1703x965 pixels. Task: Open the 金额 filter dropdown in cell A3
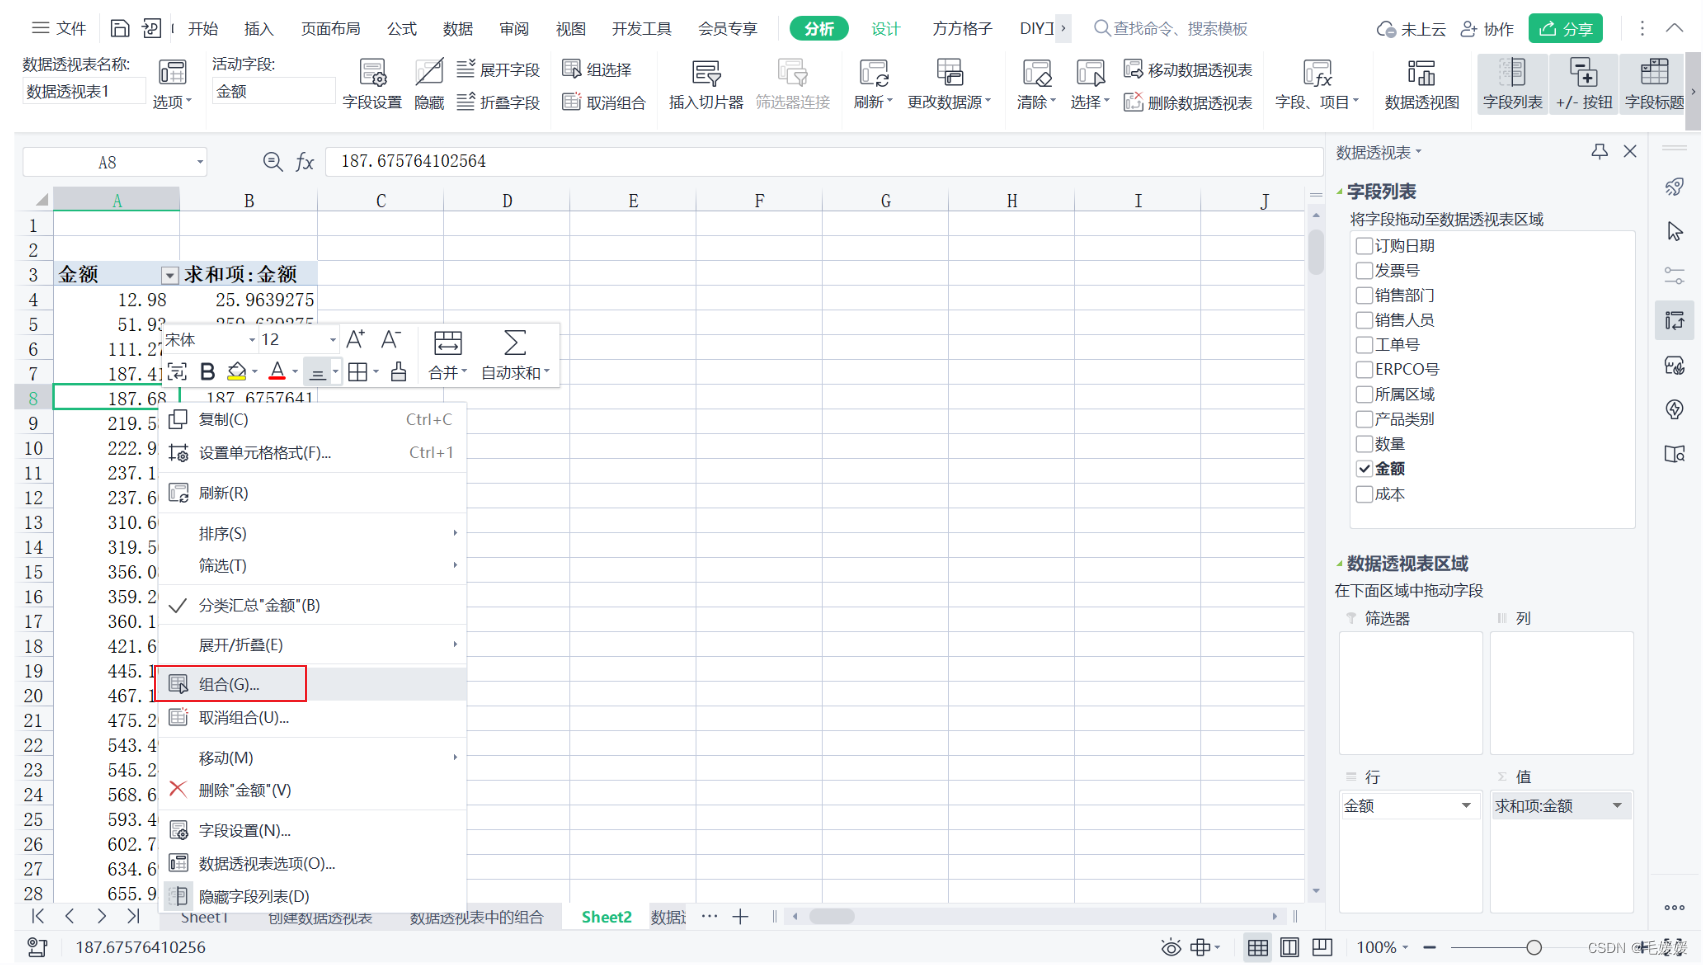tap(169, 275)
